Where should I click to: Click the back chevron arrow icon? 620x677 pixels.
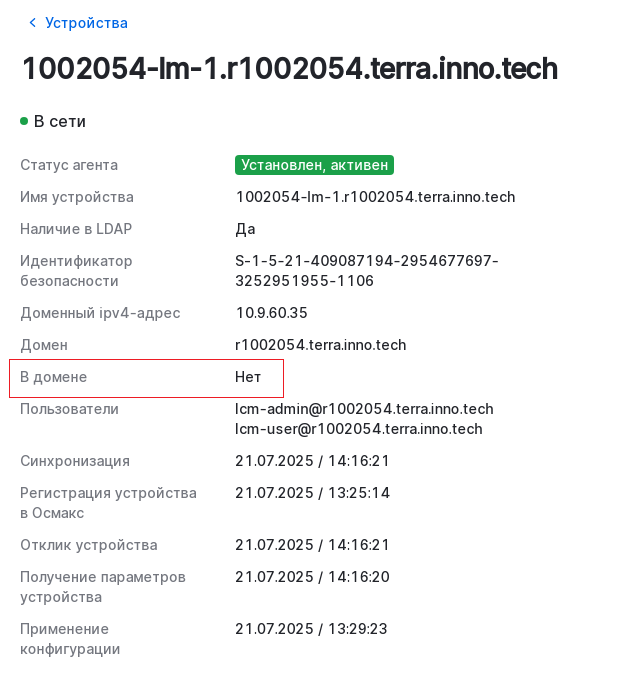coord(32,23)
